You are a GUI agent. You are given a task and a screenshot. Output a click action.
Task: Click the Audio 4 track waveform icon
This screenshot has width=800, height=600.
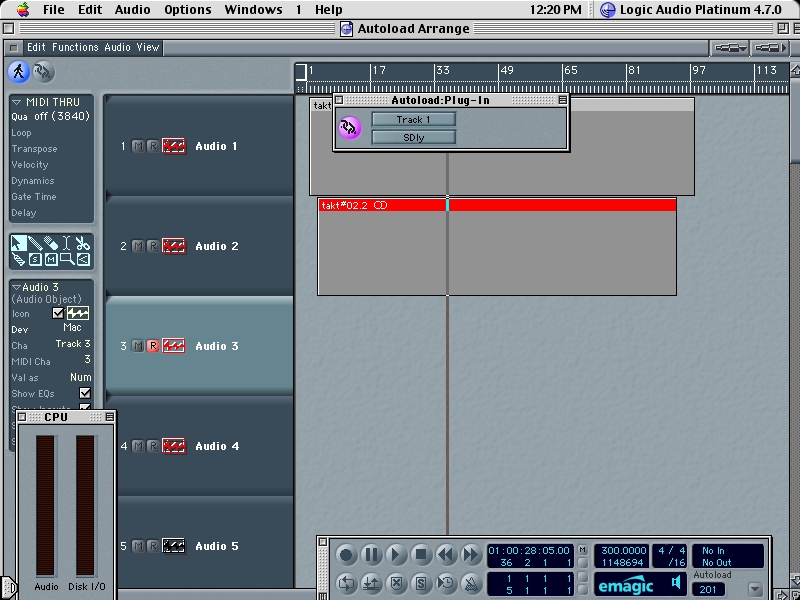point(173,446)
